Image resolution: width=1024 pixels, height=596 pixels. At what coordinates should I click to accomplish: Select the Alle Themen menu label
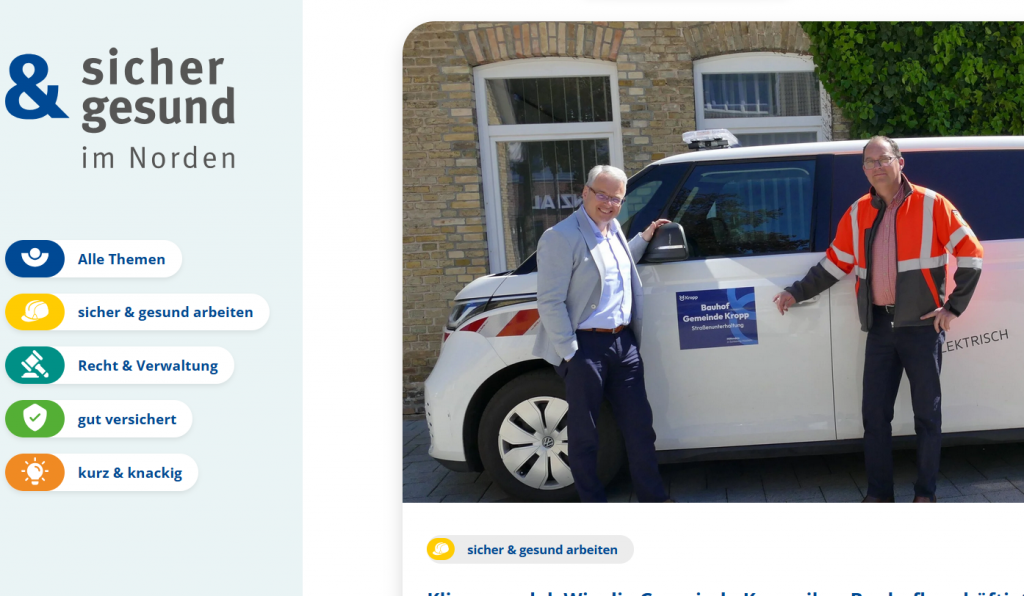(x=121, y=259)
